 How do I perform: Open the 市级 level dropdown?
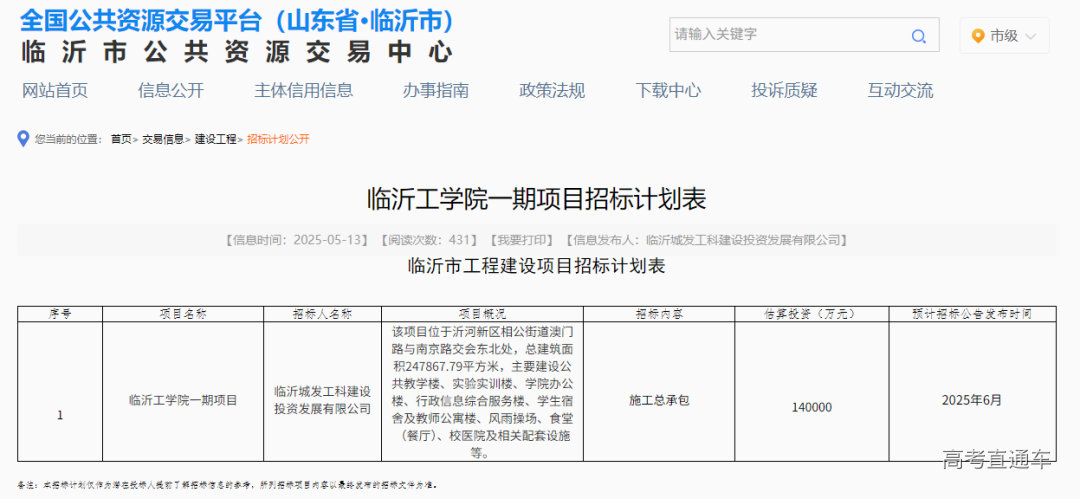tap(1004, 36)
